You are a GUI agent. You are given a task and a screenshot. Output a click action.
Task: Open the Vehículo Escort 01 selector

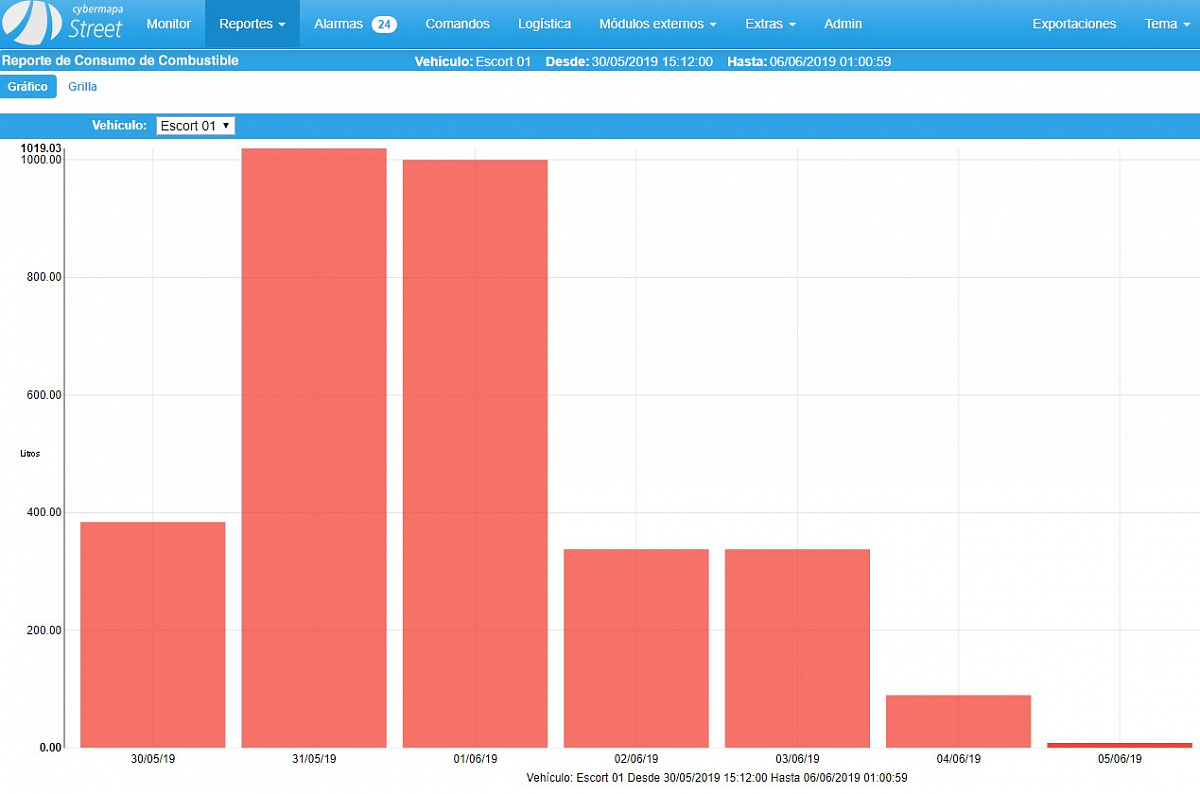point(196,126)
